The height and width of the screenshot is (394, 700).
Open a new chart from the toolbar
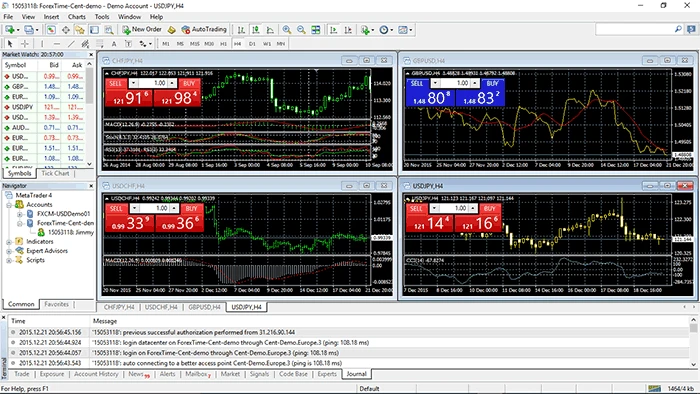[x=10, y=29]
